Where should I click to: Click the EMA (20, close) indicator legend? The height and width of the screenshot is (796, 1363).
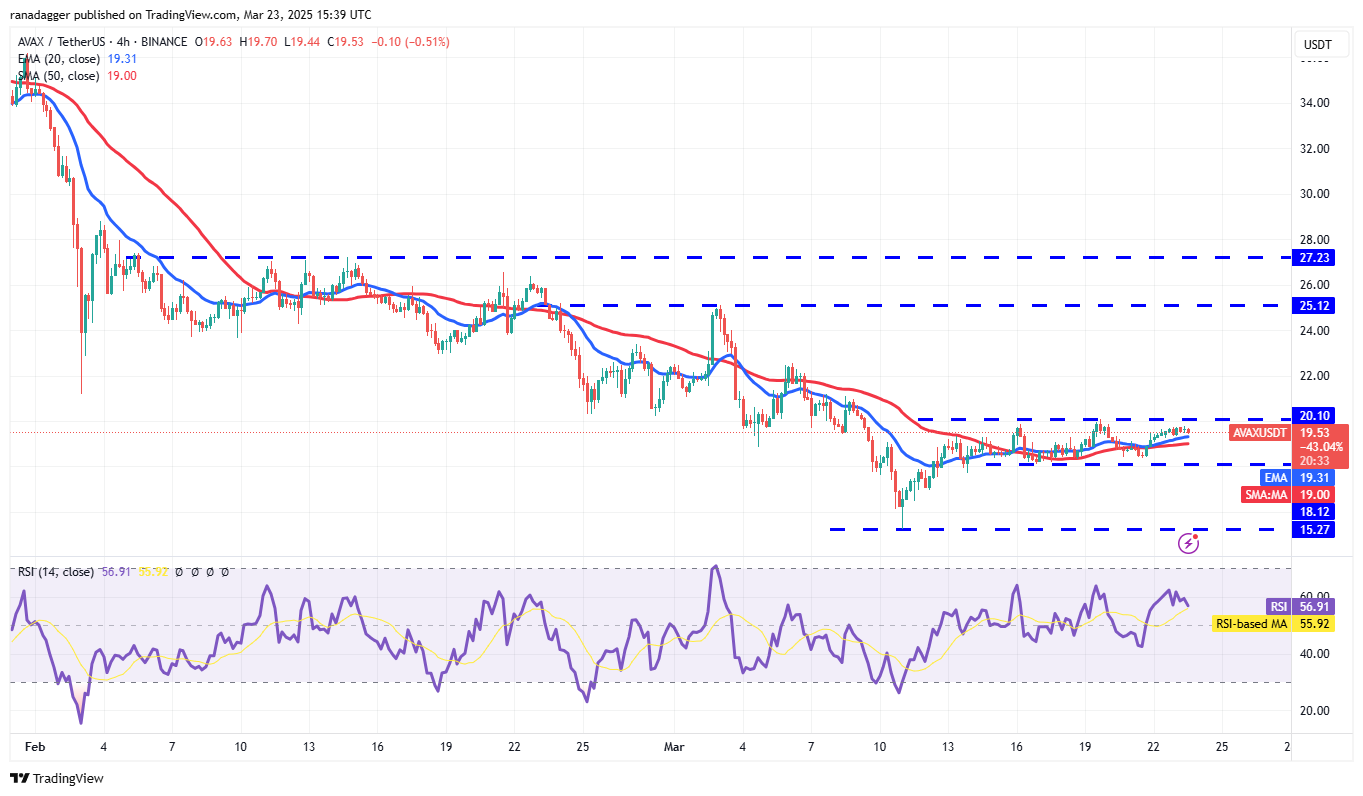60,59
